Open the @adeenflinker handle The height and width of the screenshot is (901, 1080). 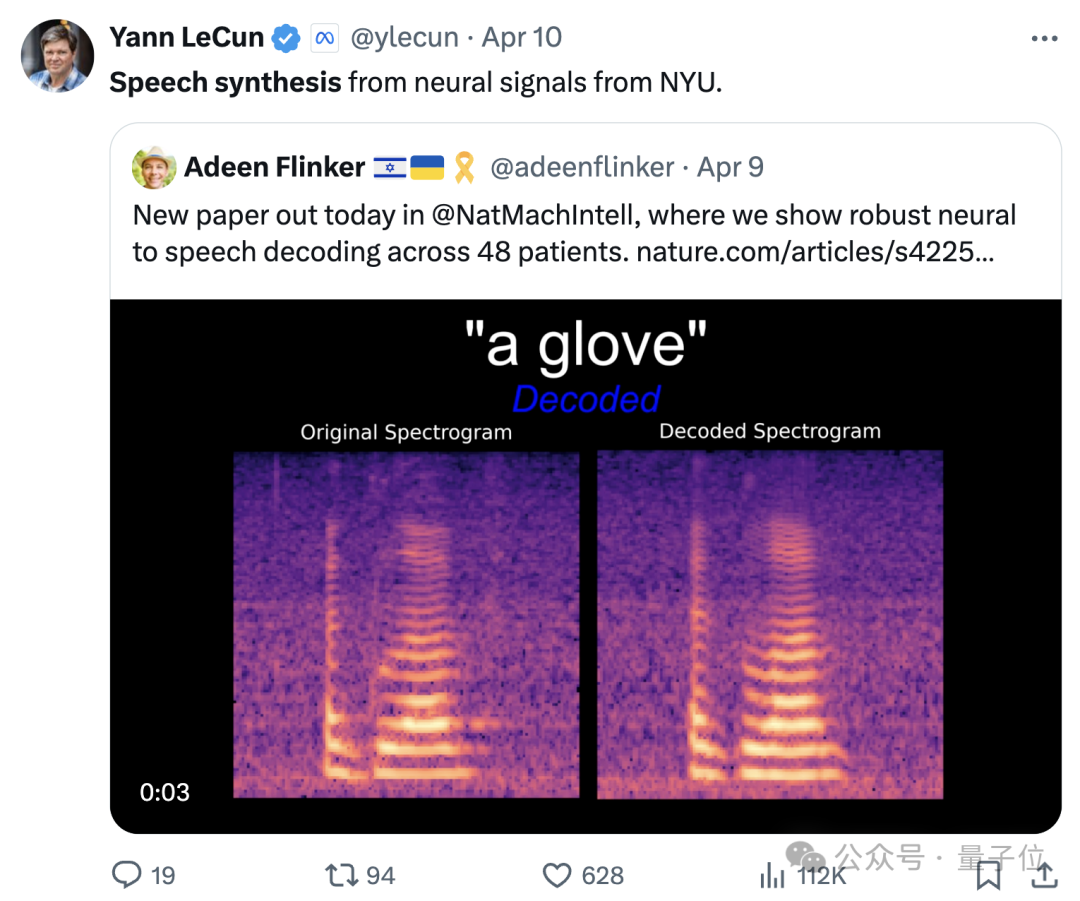pyautogui.click(x=582, y=167)
